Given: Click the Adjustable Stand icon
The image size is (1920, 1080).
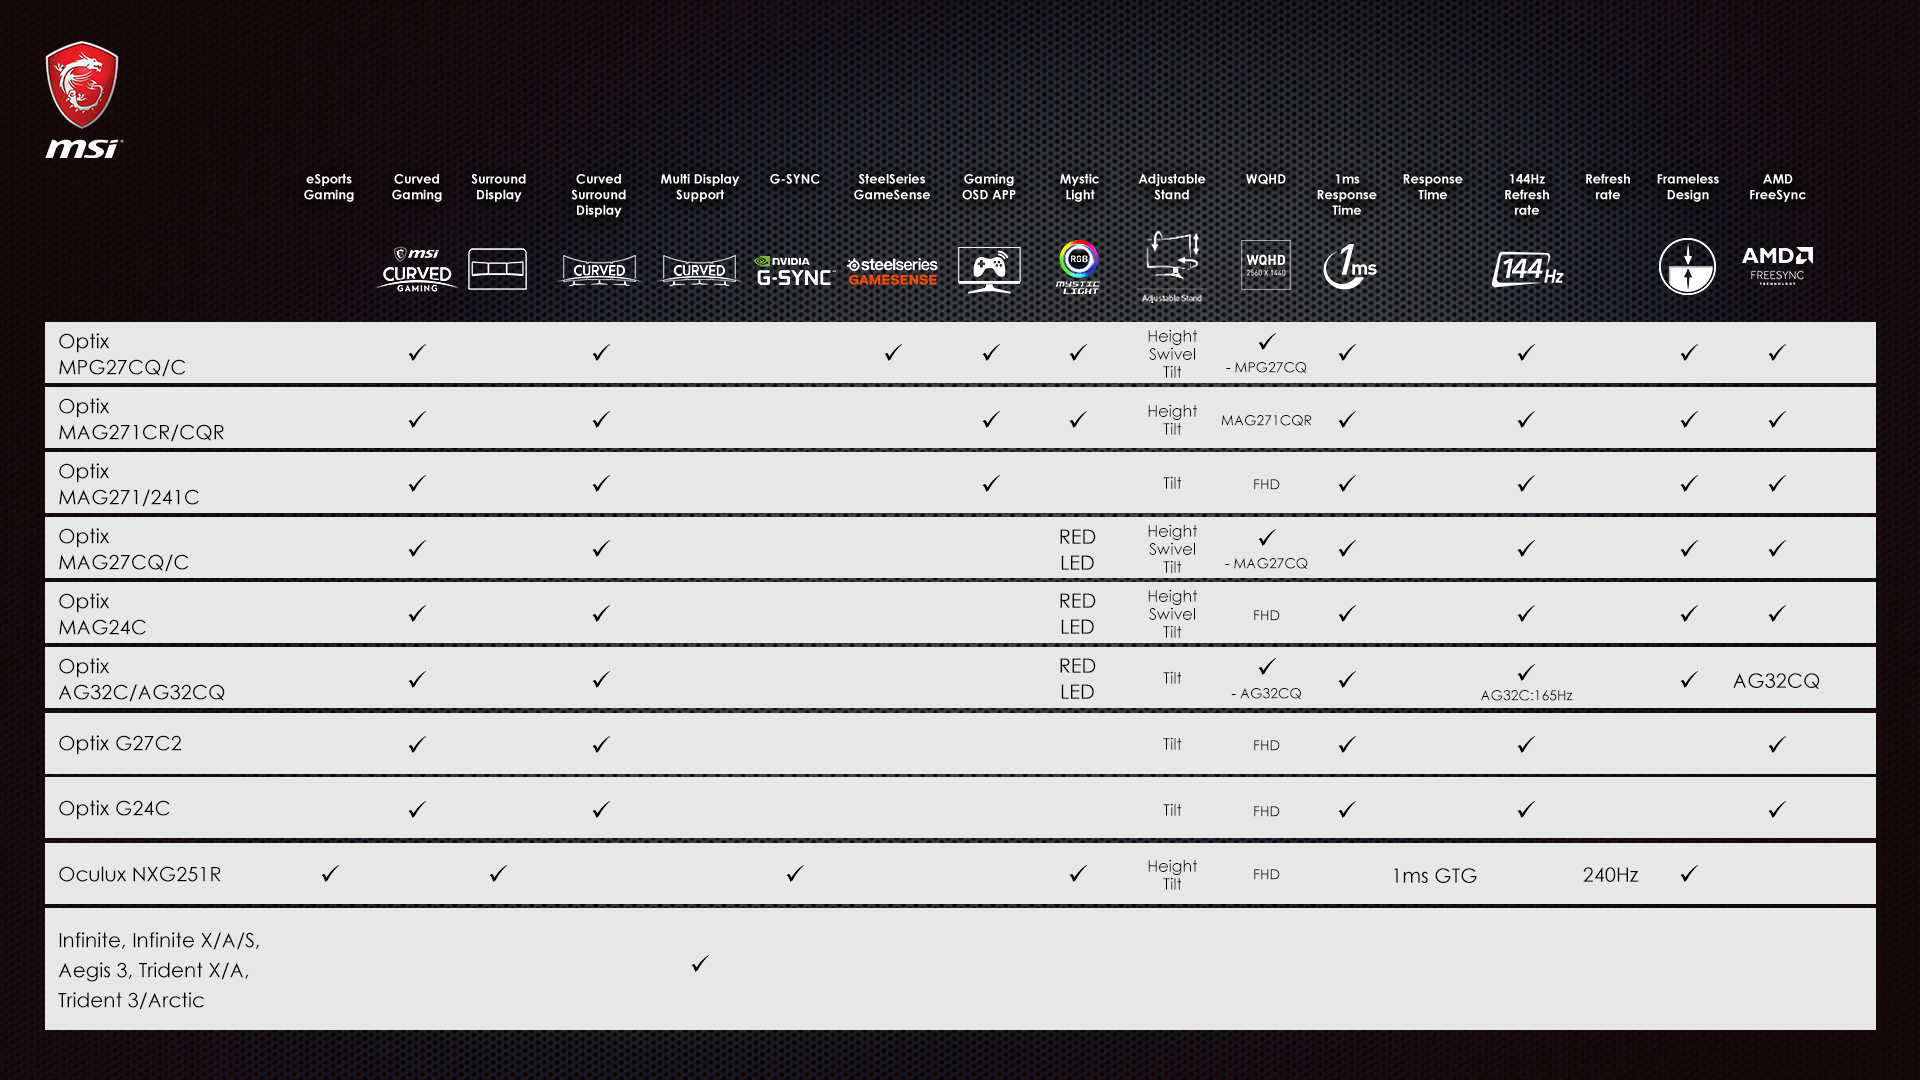Looking at the screenshot, I should coord(1172,267).
